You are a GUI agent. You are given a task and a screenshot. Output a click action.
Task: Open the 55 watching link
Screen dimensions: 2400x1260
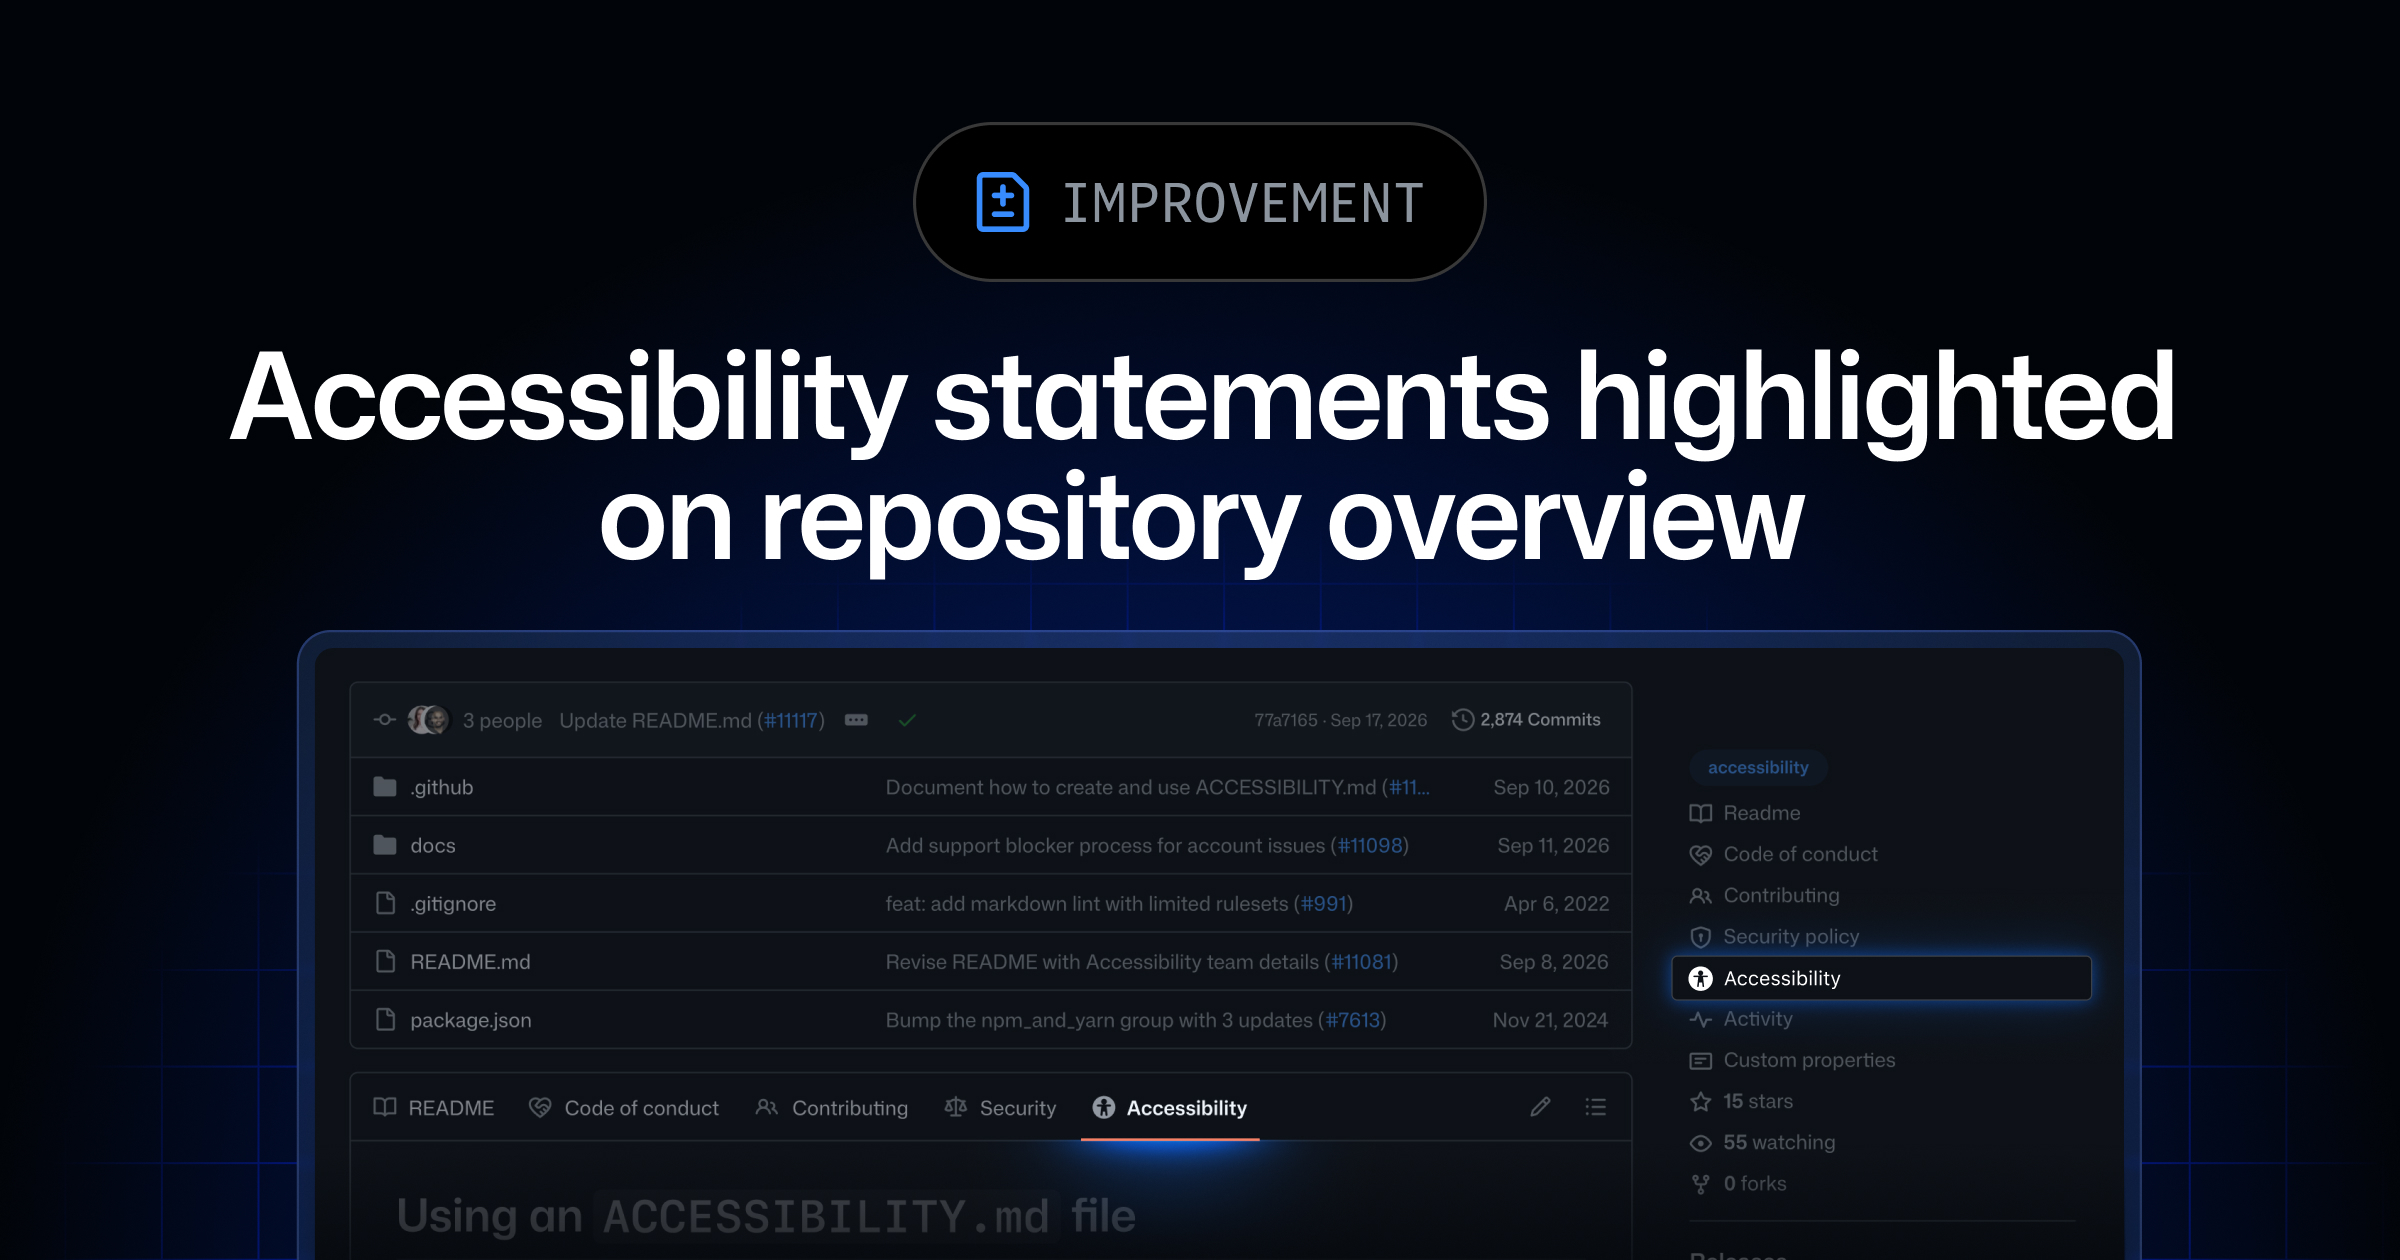click(1780, 1142)
